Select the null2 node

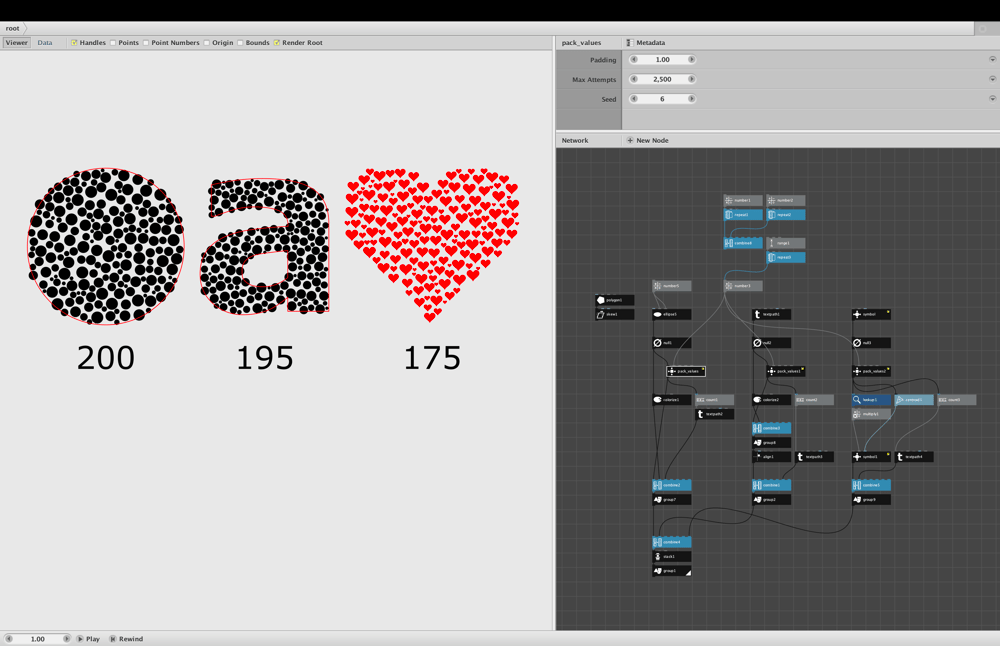(772, 342)
